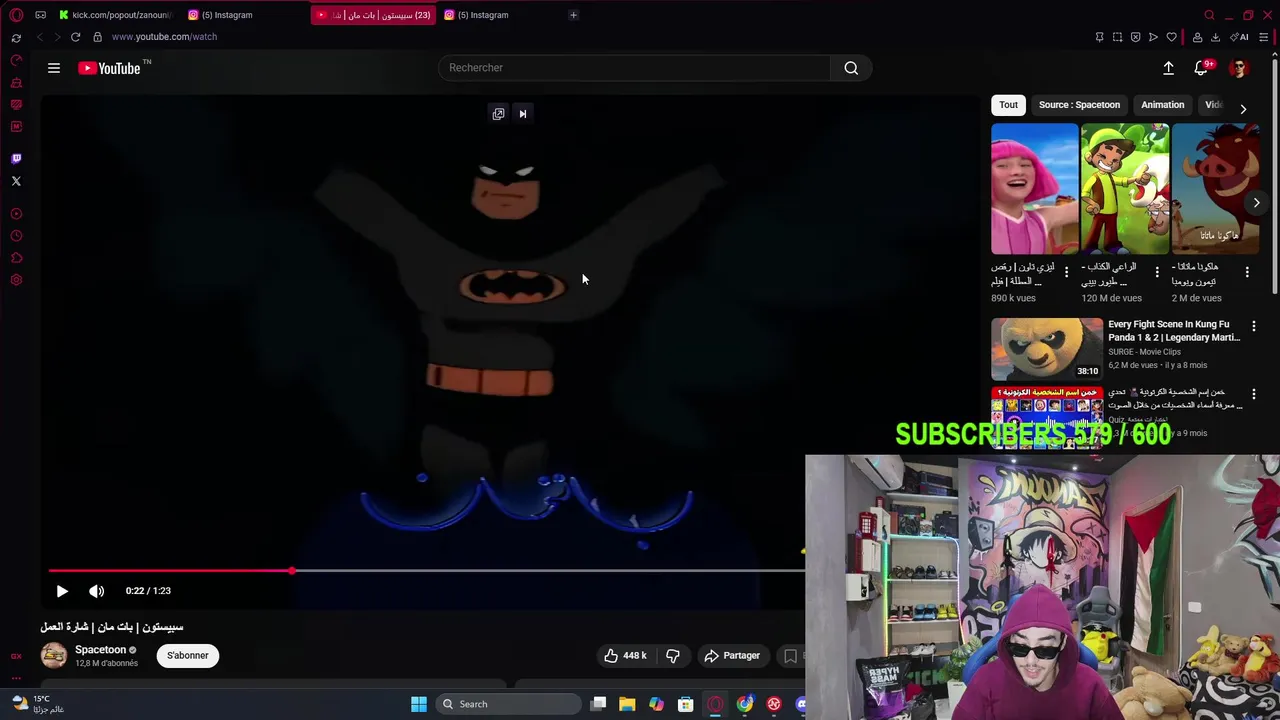1280x720 pixels.
Task: Go back with the back arrow
Action: tap(39, 37)
